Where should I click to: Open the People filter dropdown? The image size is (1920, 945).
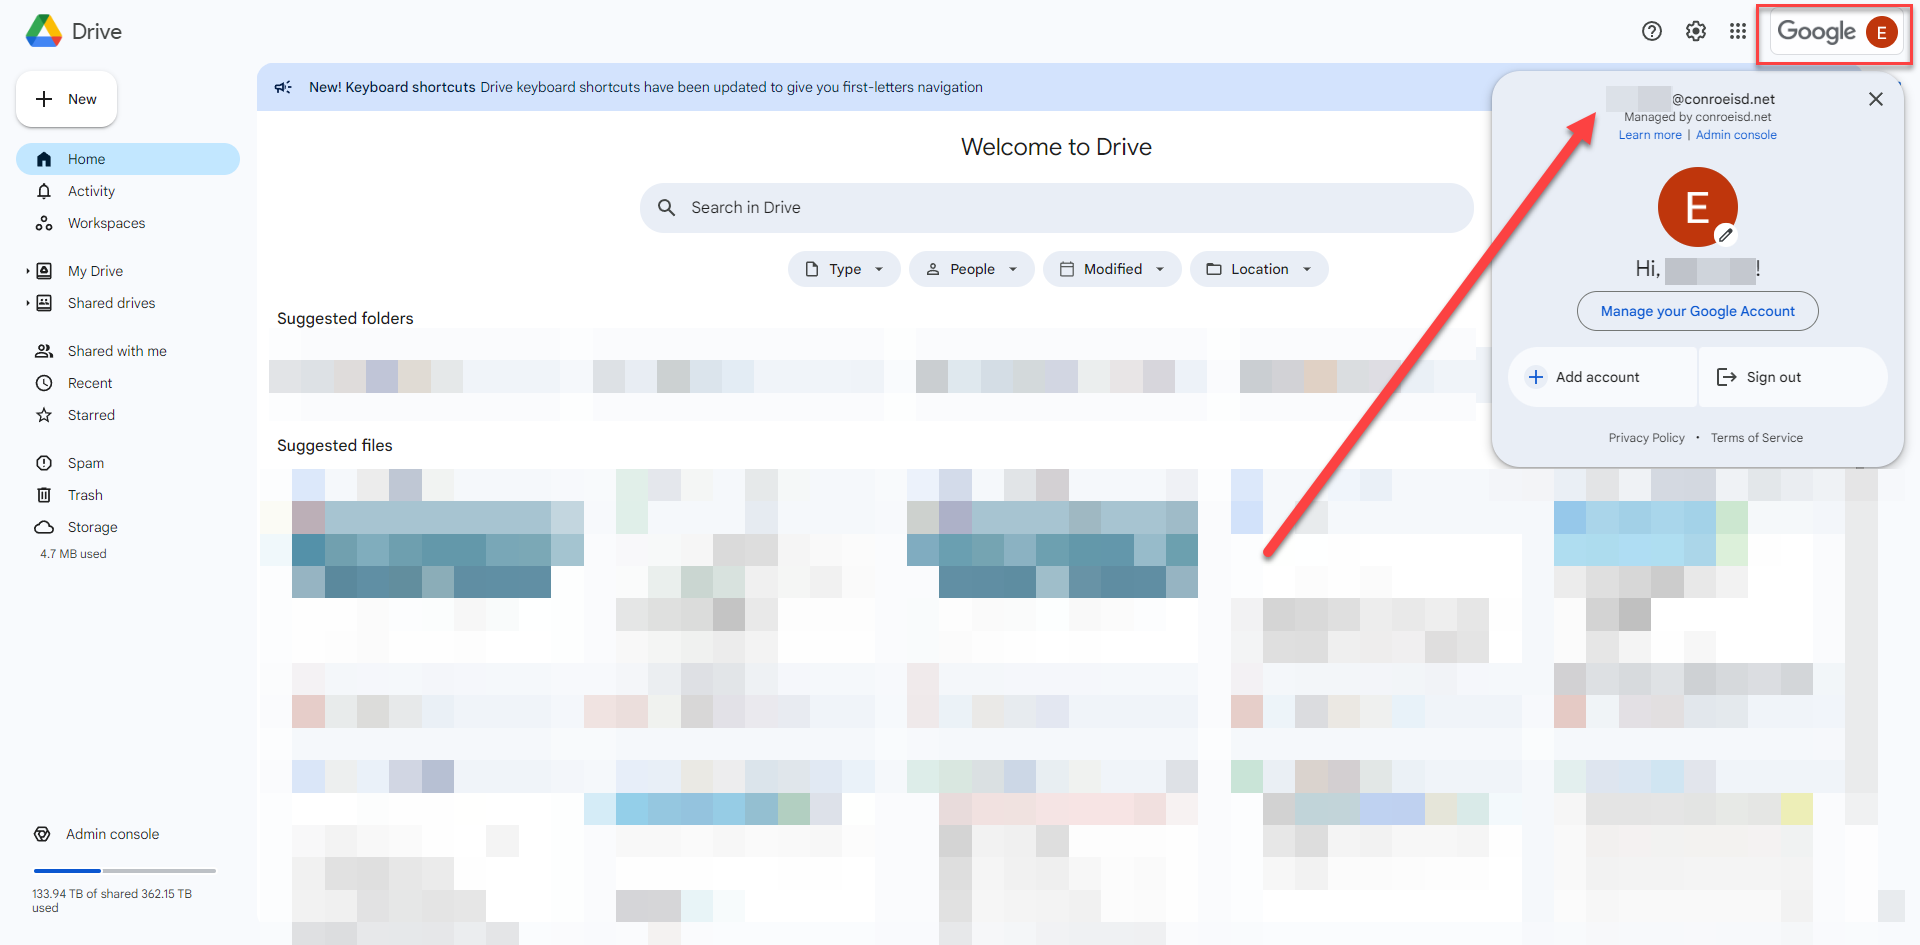(971, 269)
